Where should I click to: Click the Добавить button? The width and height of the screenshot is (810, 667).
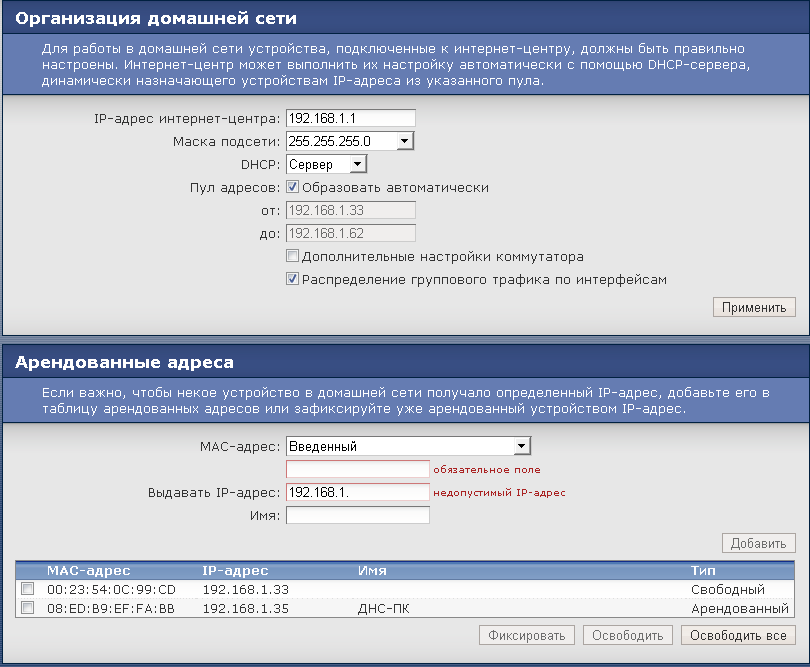(x=758, y=543)
